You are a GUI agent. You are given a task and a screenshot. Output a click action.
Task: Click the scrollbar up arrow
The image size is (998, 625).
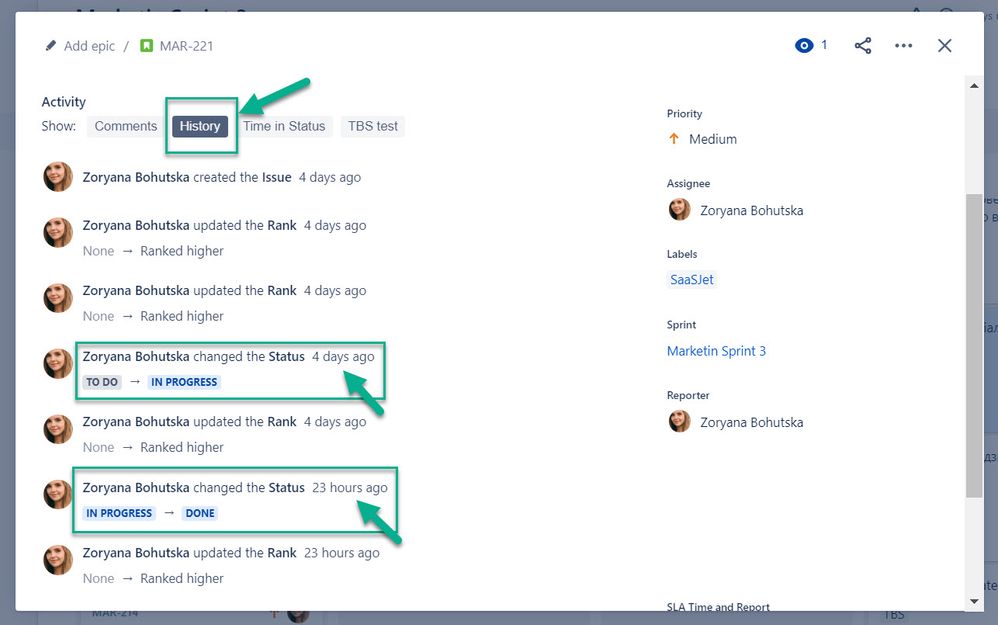pos(974,85)
